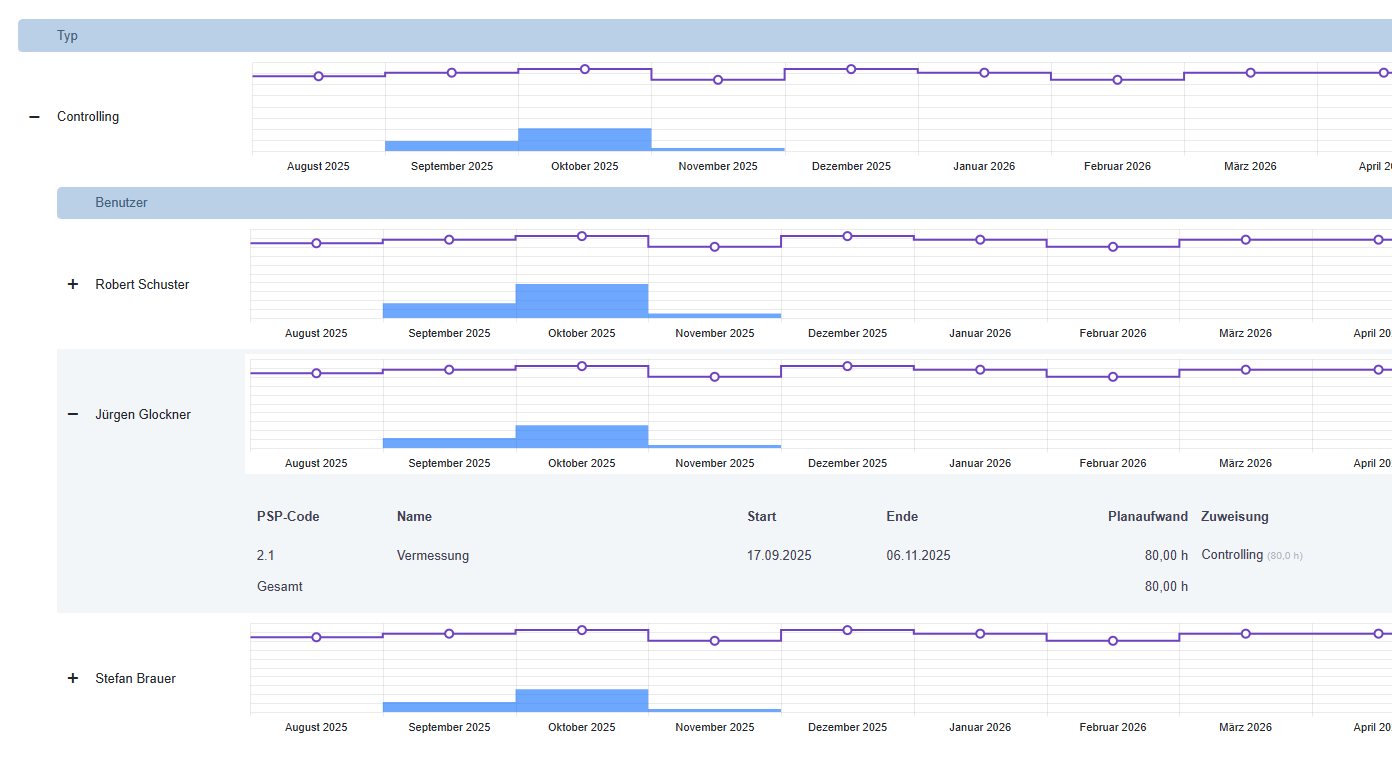This screenshot has width=1392, height=757.
Task: Expand Robert Schuster's details
Action: pos(72,285)
